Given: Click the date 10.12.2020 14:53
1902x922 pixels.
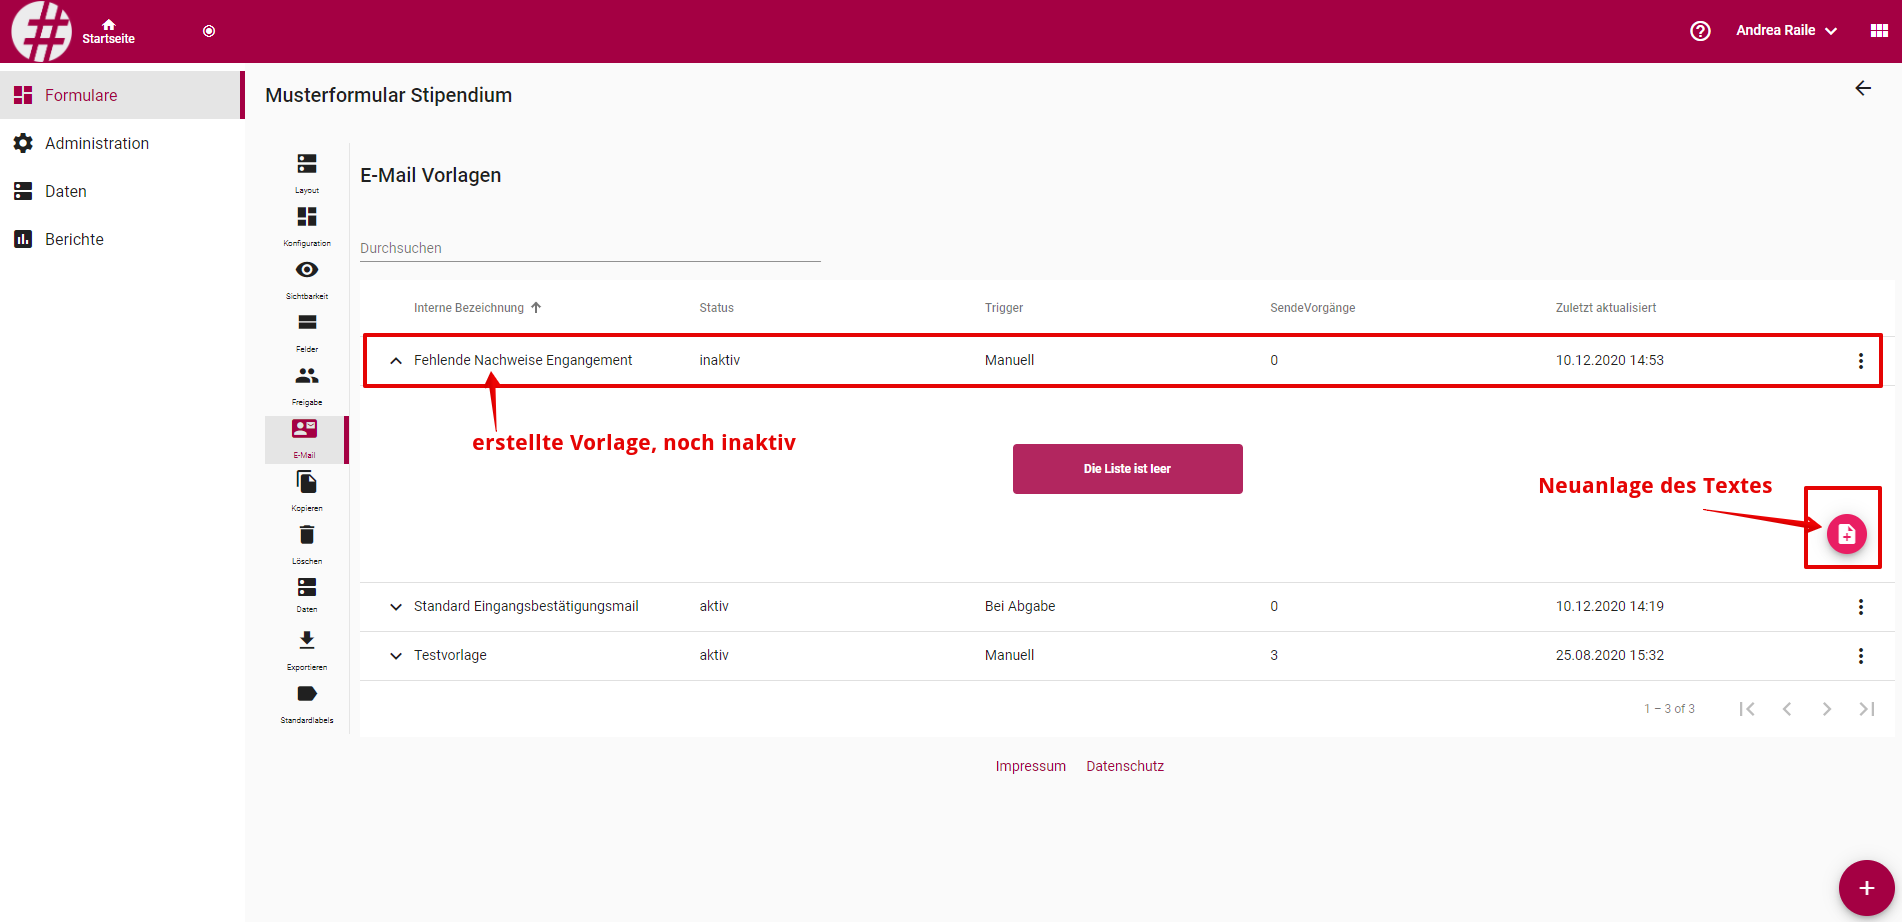Looking at the screenshot, I should point(1609,360).
